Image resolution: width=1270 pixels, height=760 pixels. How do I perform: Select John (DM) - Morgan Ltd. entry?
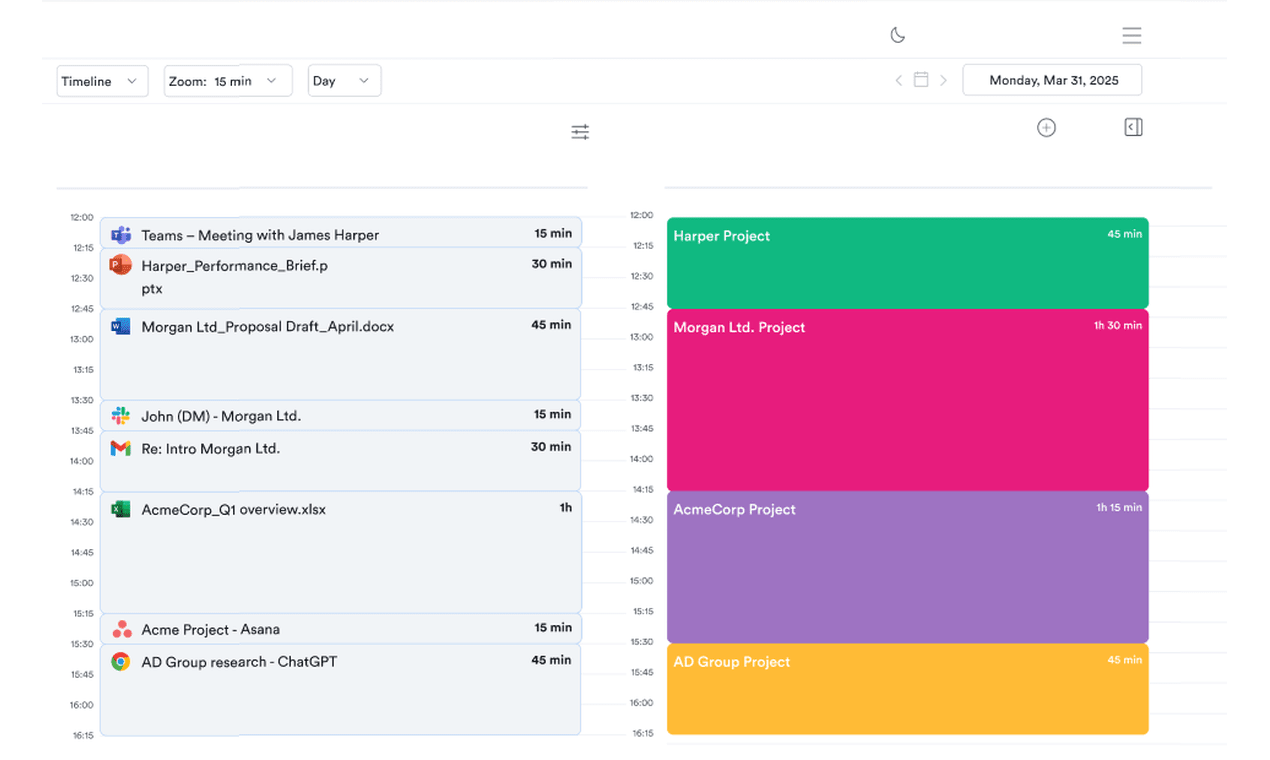(x=341, y=415)
